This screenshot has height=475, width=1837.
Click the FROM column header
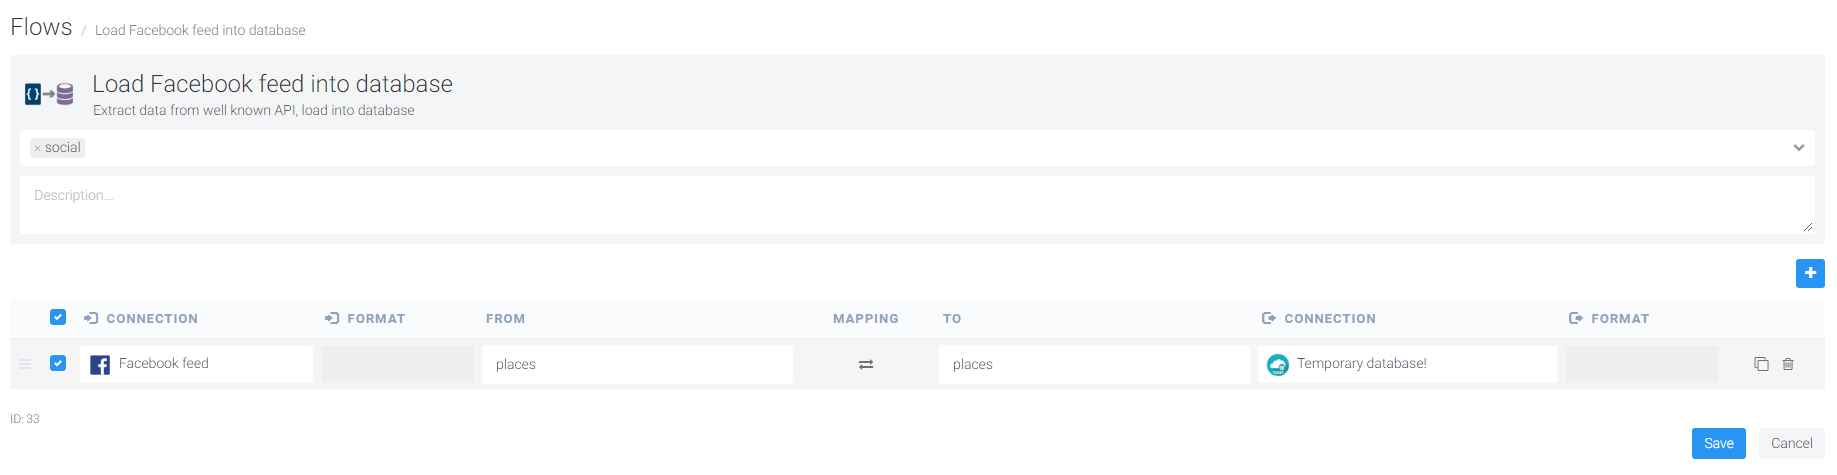[x=505, y=318]
